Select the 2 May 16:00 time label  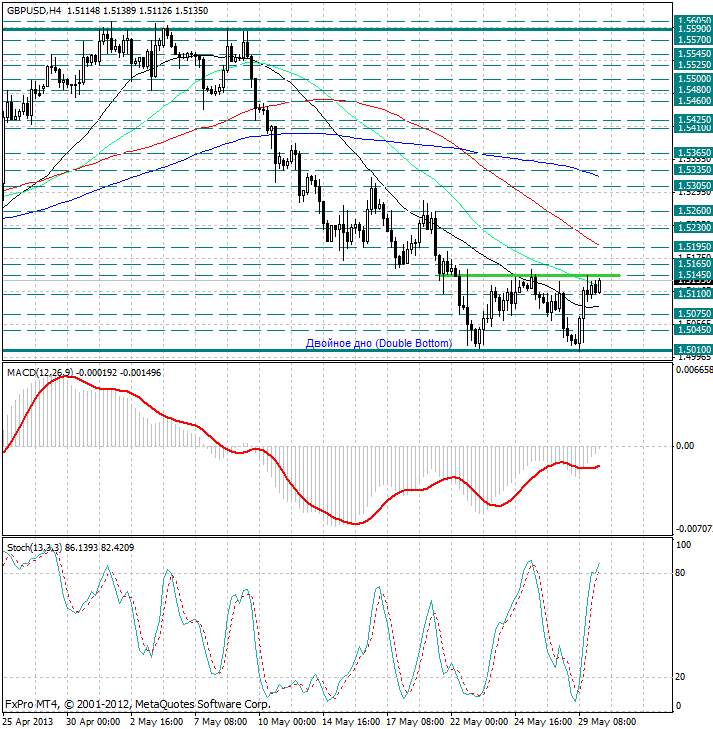[x=157, y=722]
